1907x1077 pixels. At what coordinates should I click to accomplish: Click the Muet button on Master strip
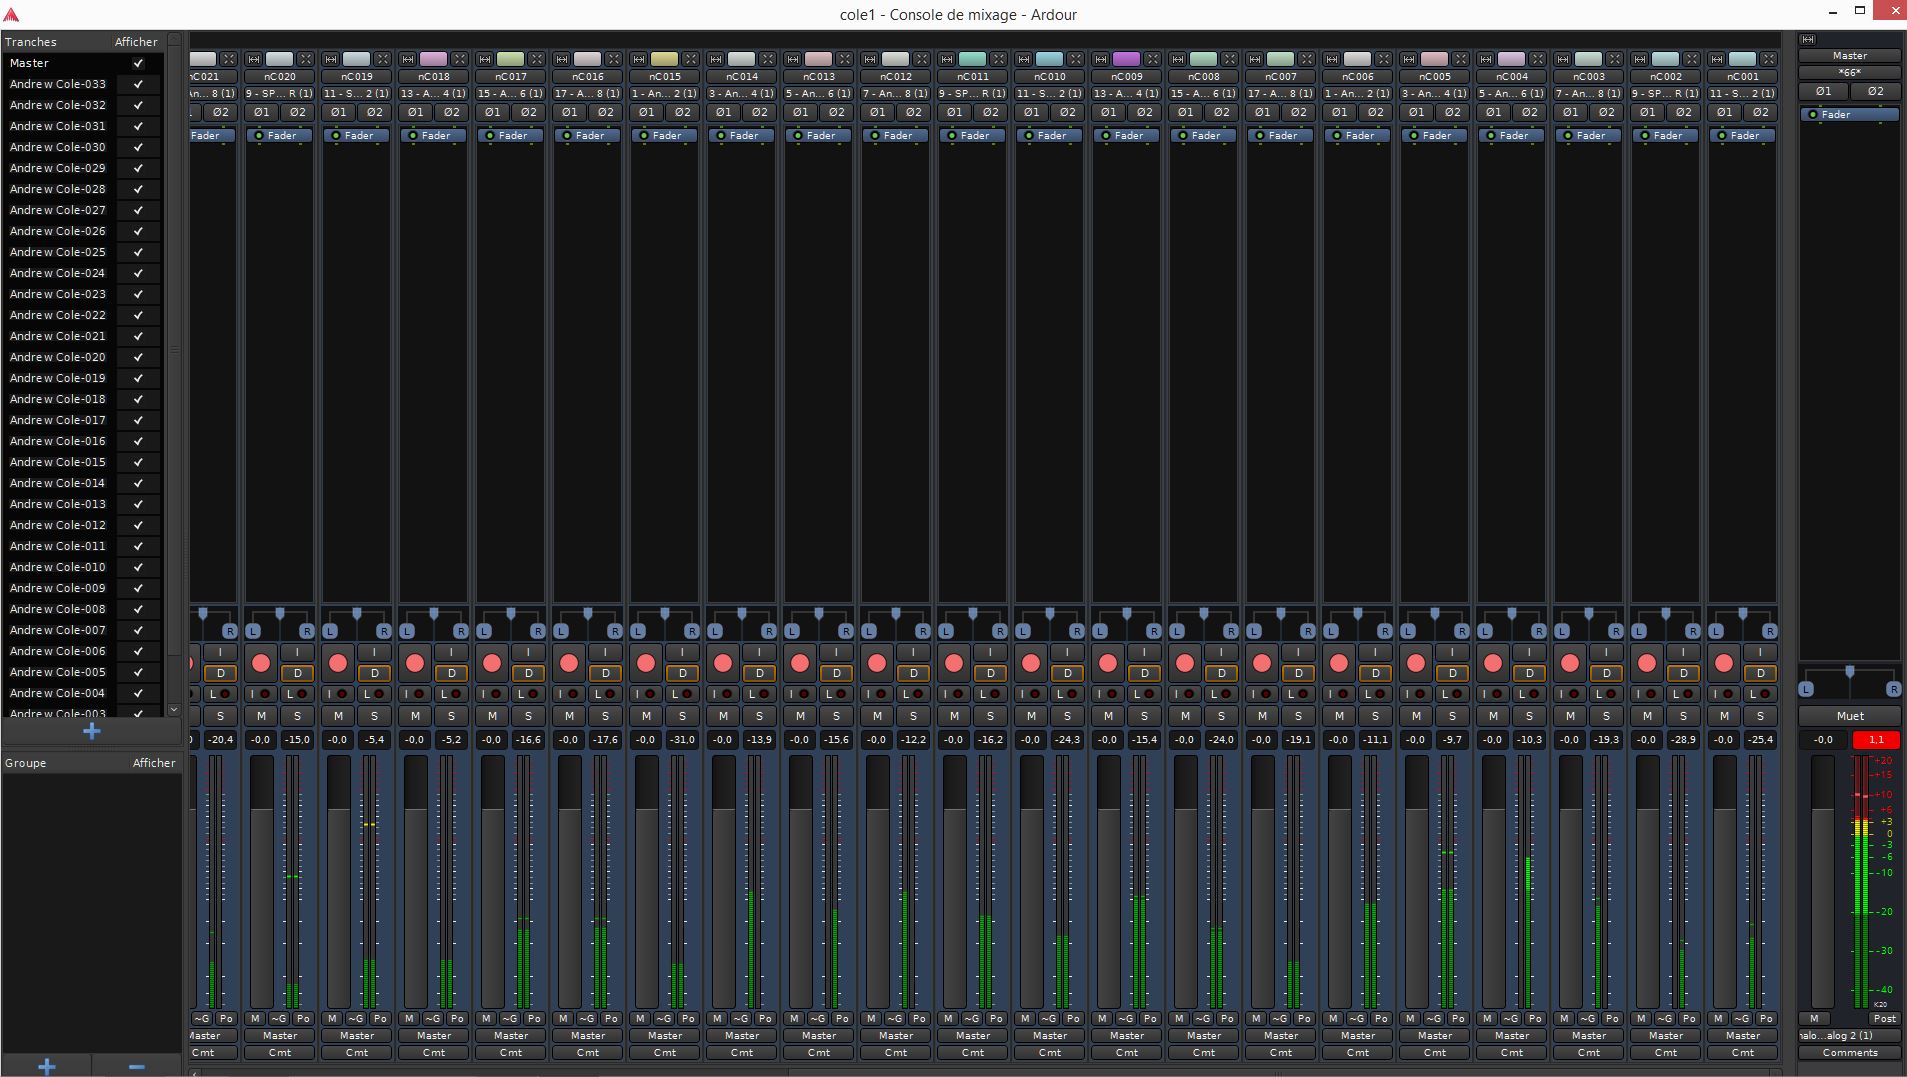pos(1850,716)
